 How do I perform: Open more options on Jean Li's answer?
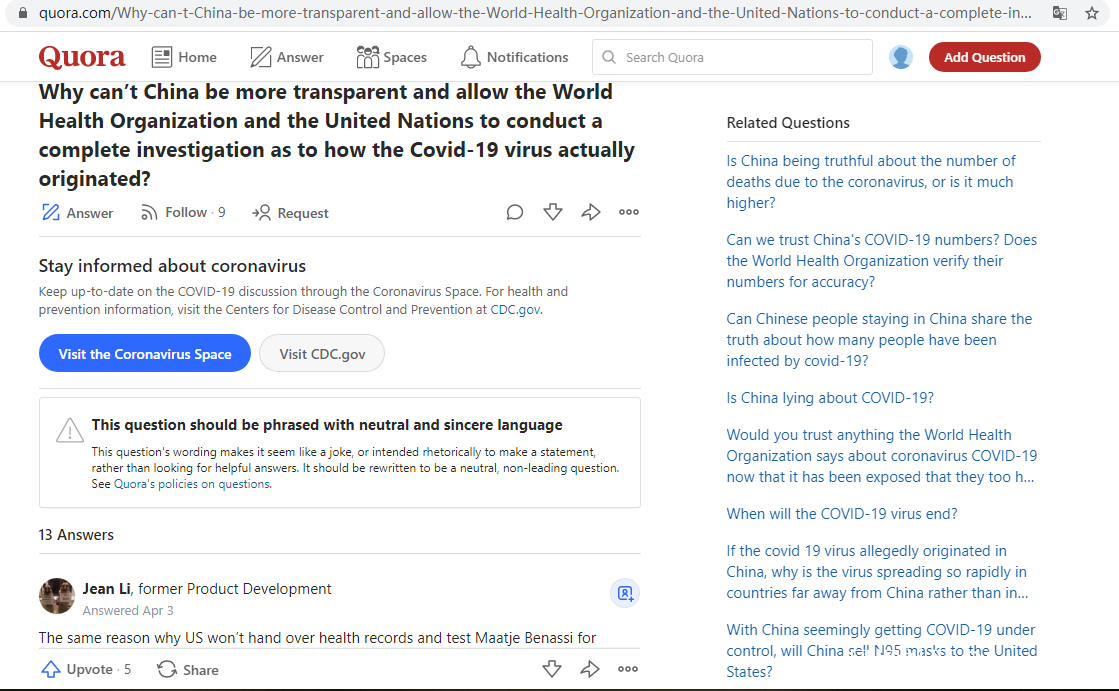coord(628,669)
